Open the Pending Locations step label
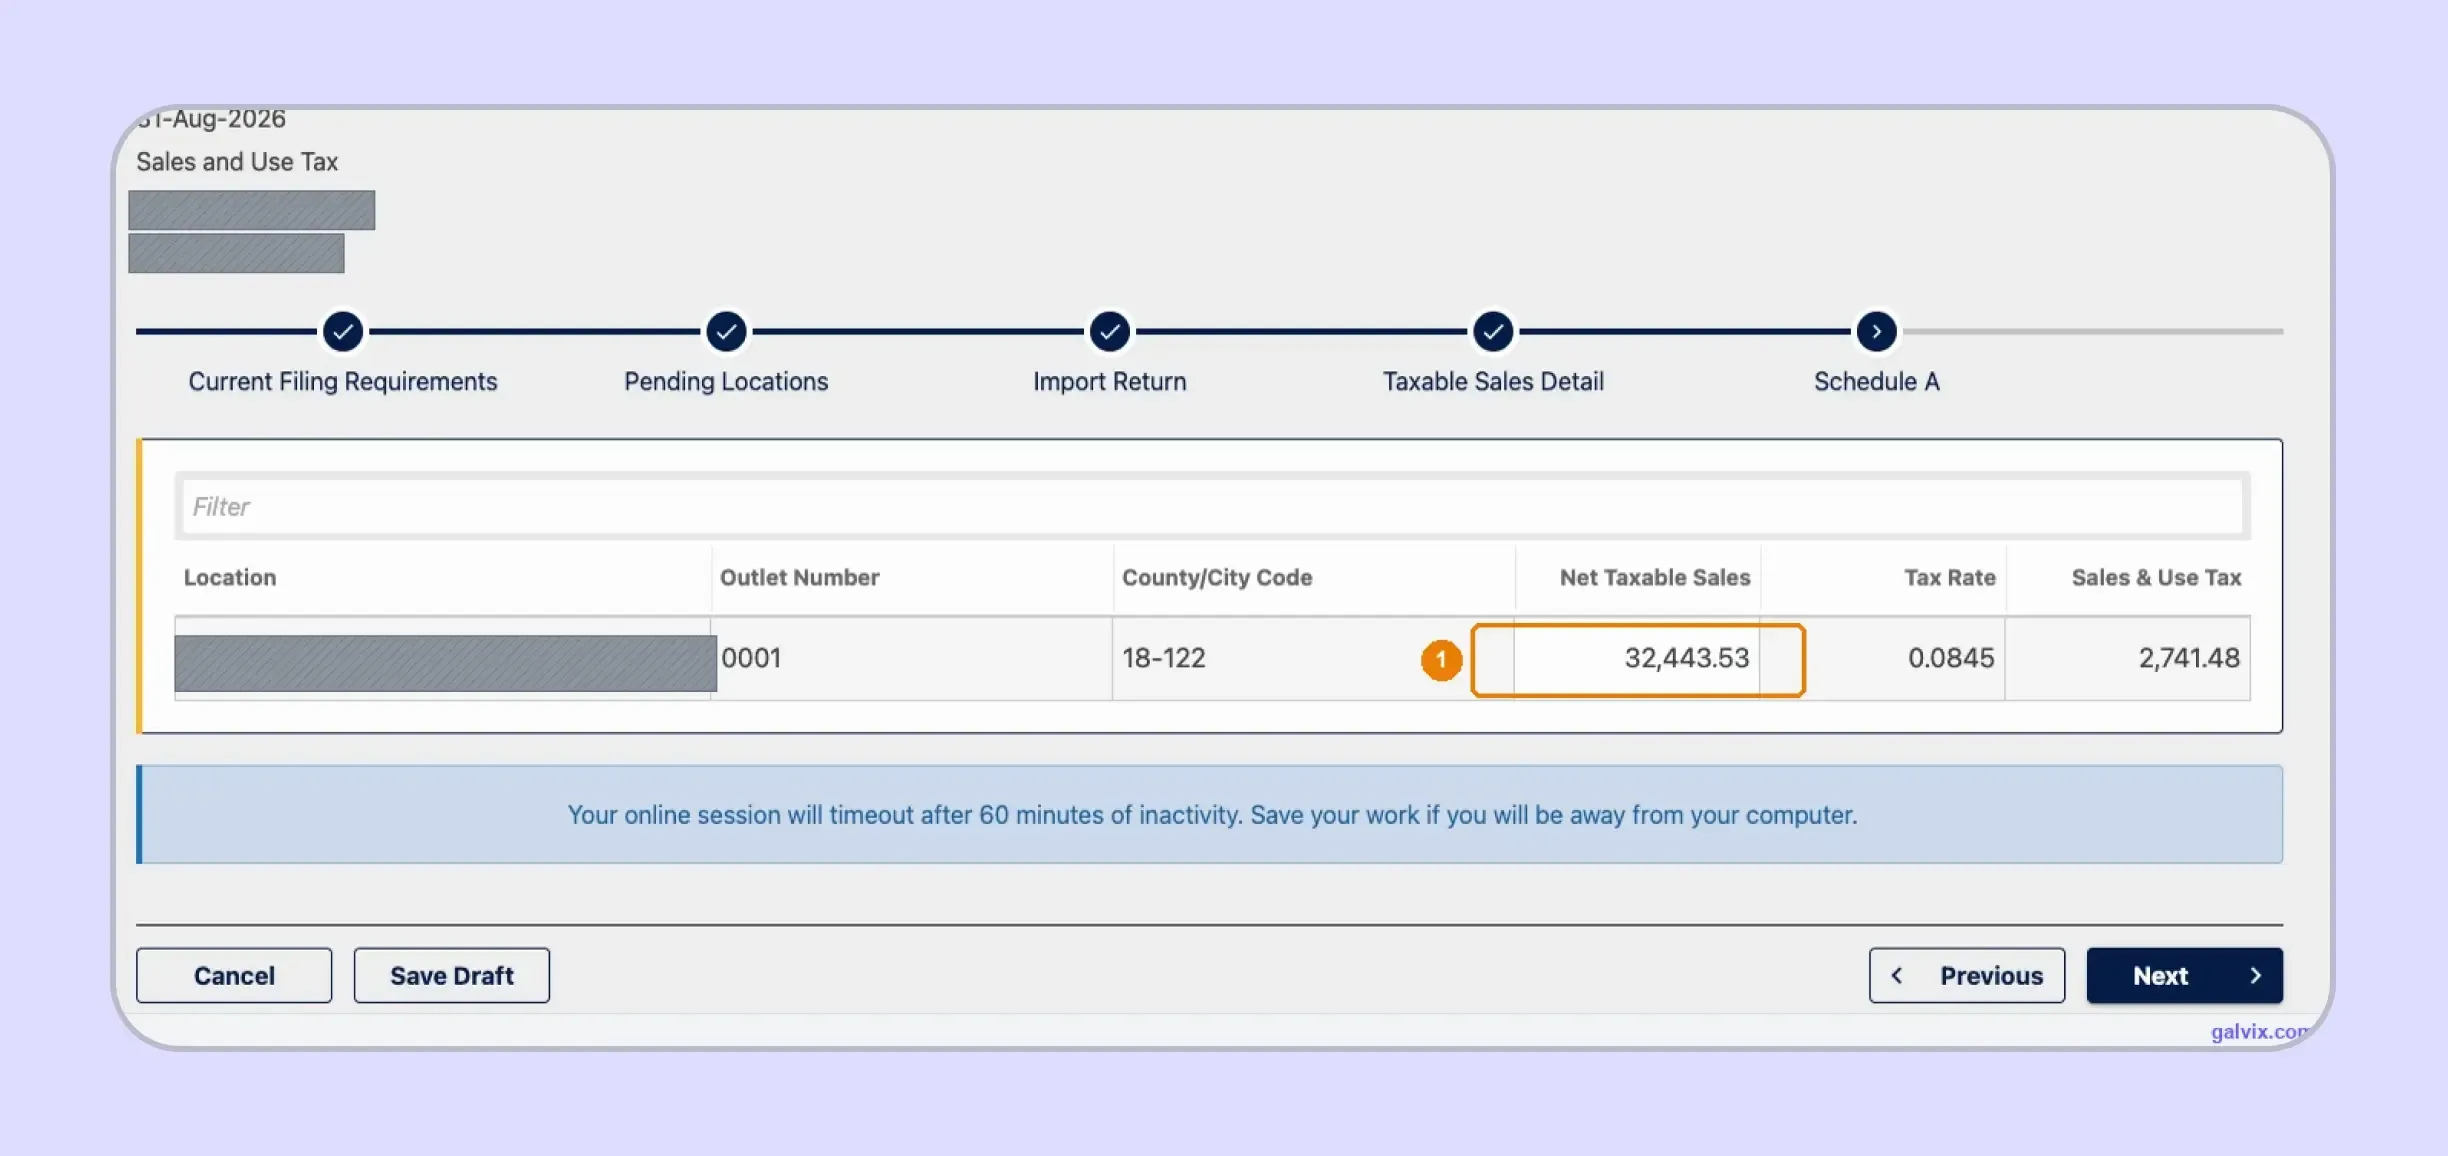The image size is (2448, 1156). point(726,381)
